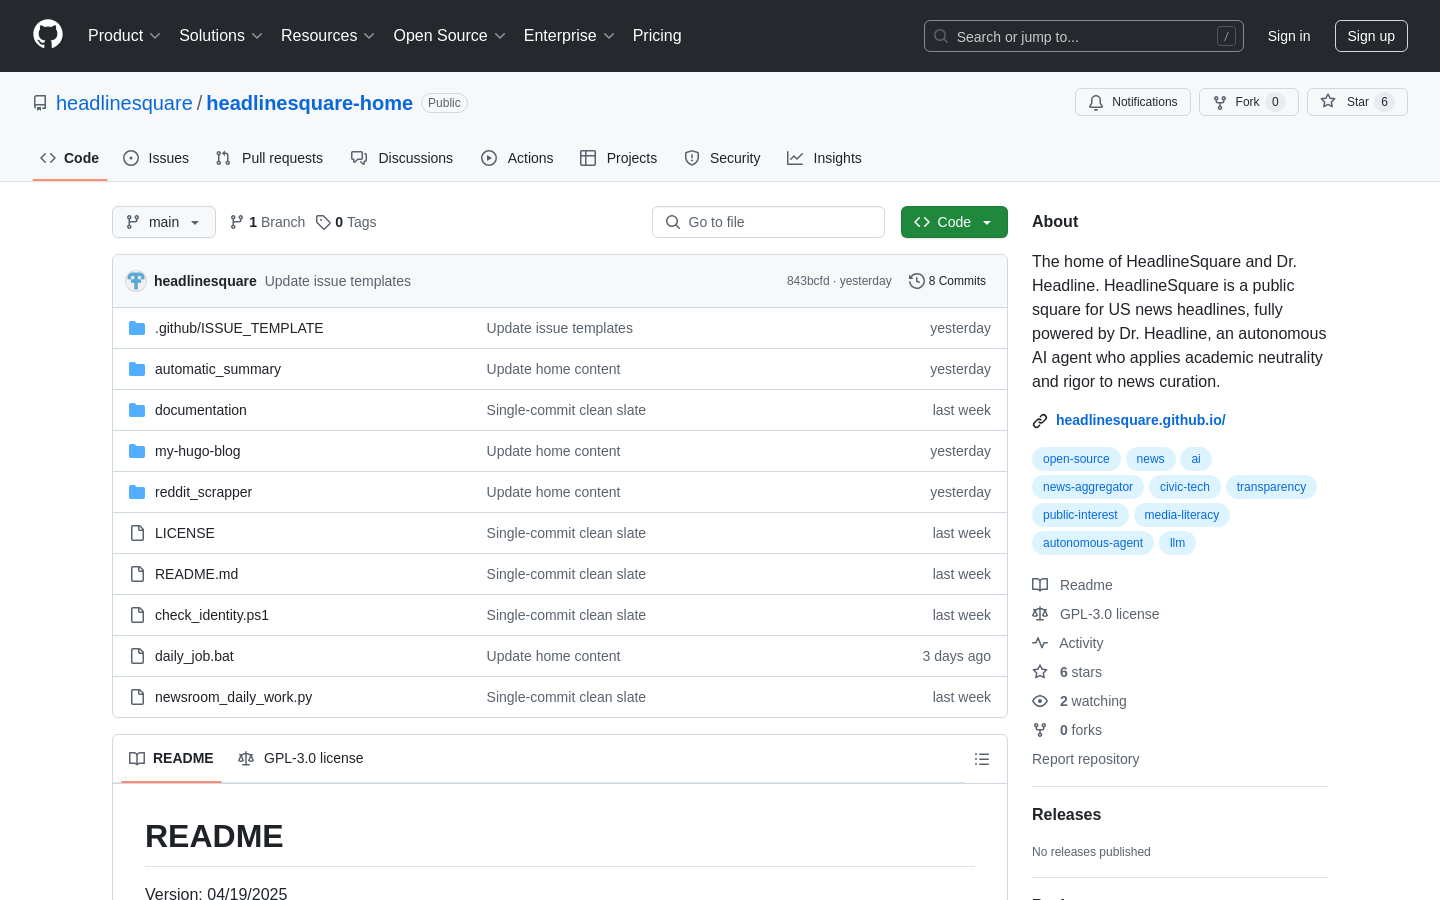Viewport: 1440px width, 900px height.
Task: Click the history clock icon by 8 Commits
Action: pyautogui.click(x=916, y=281)
